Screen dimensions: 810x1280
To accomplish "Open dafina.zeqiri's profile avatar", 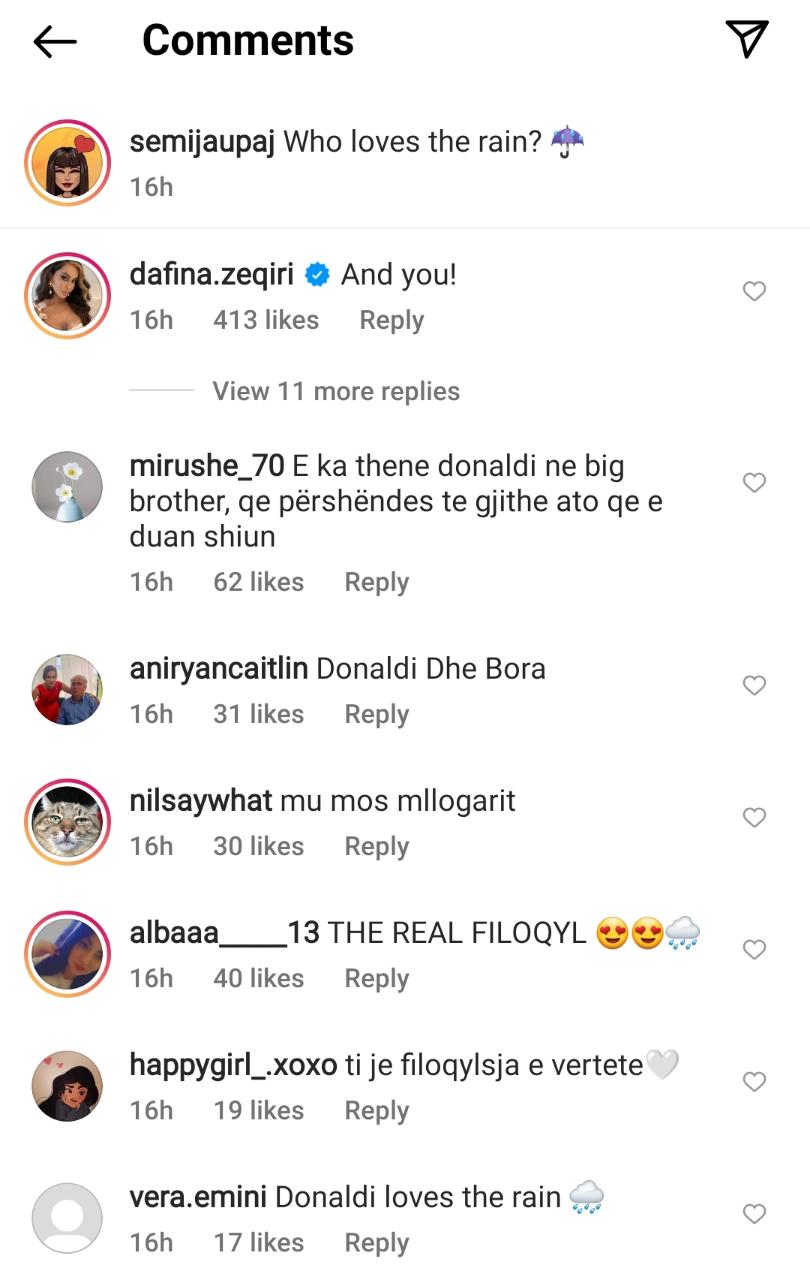I will pos(68,295).
